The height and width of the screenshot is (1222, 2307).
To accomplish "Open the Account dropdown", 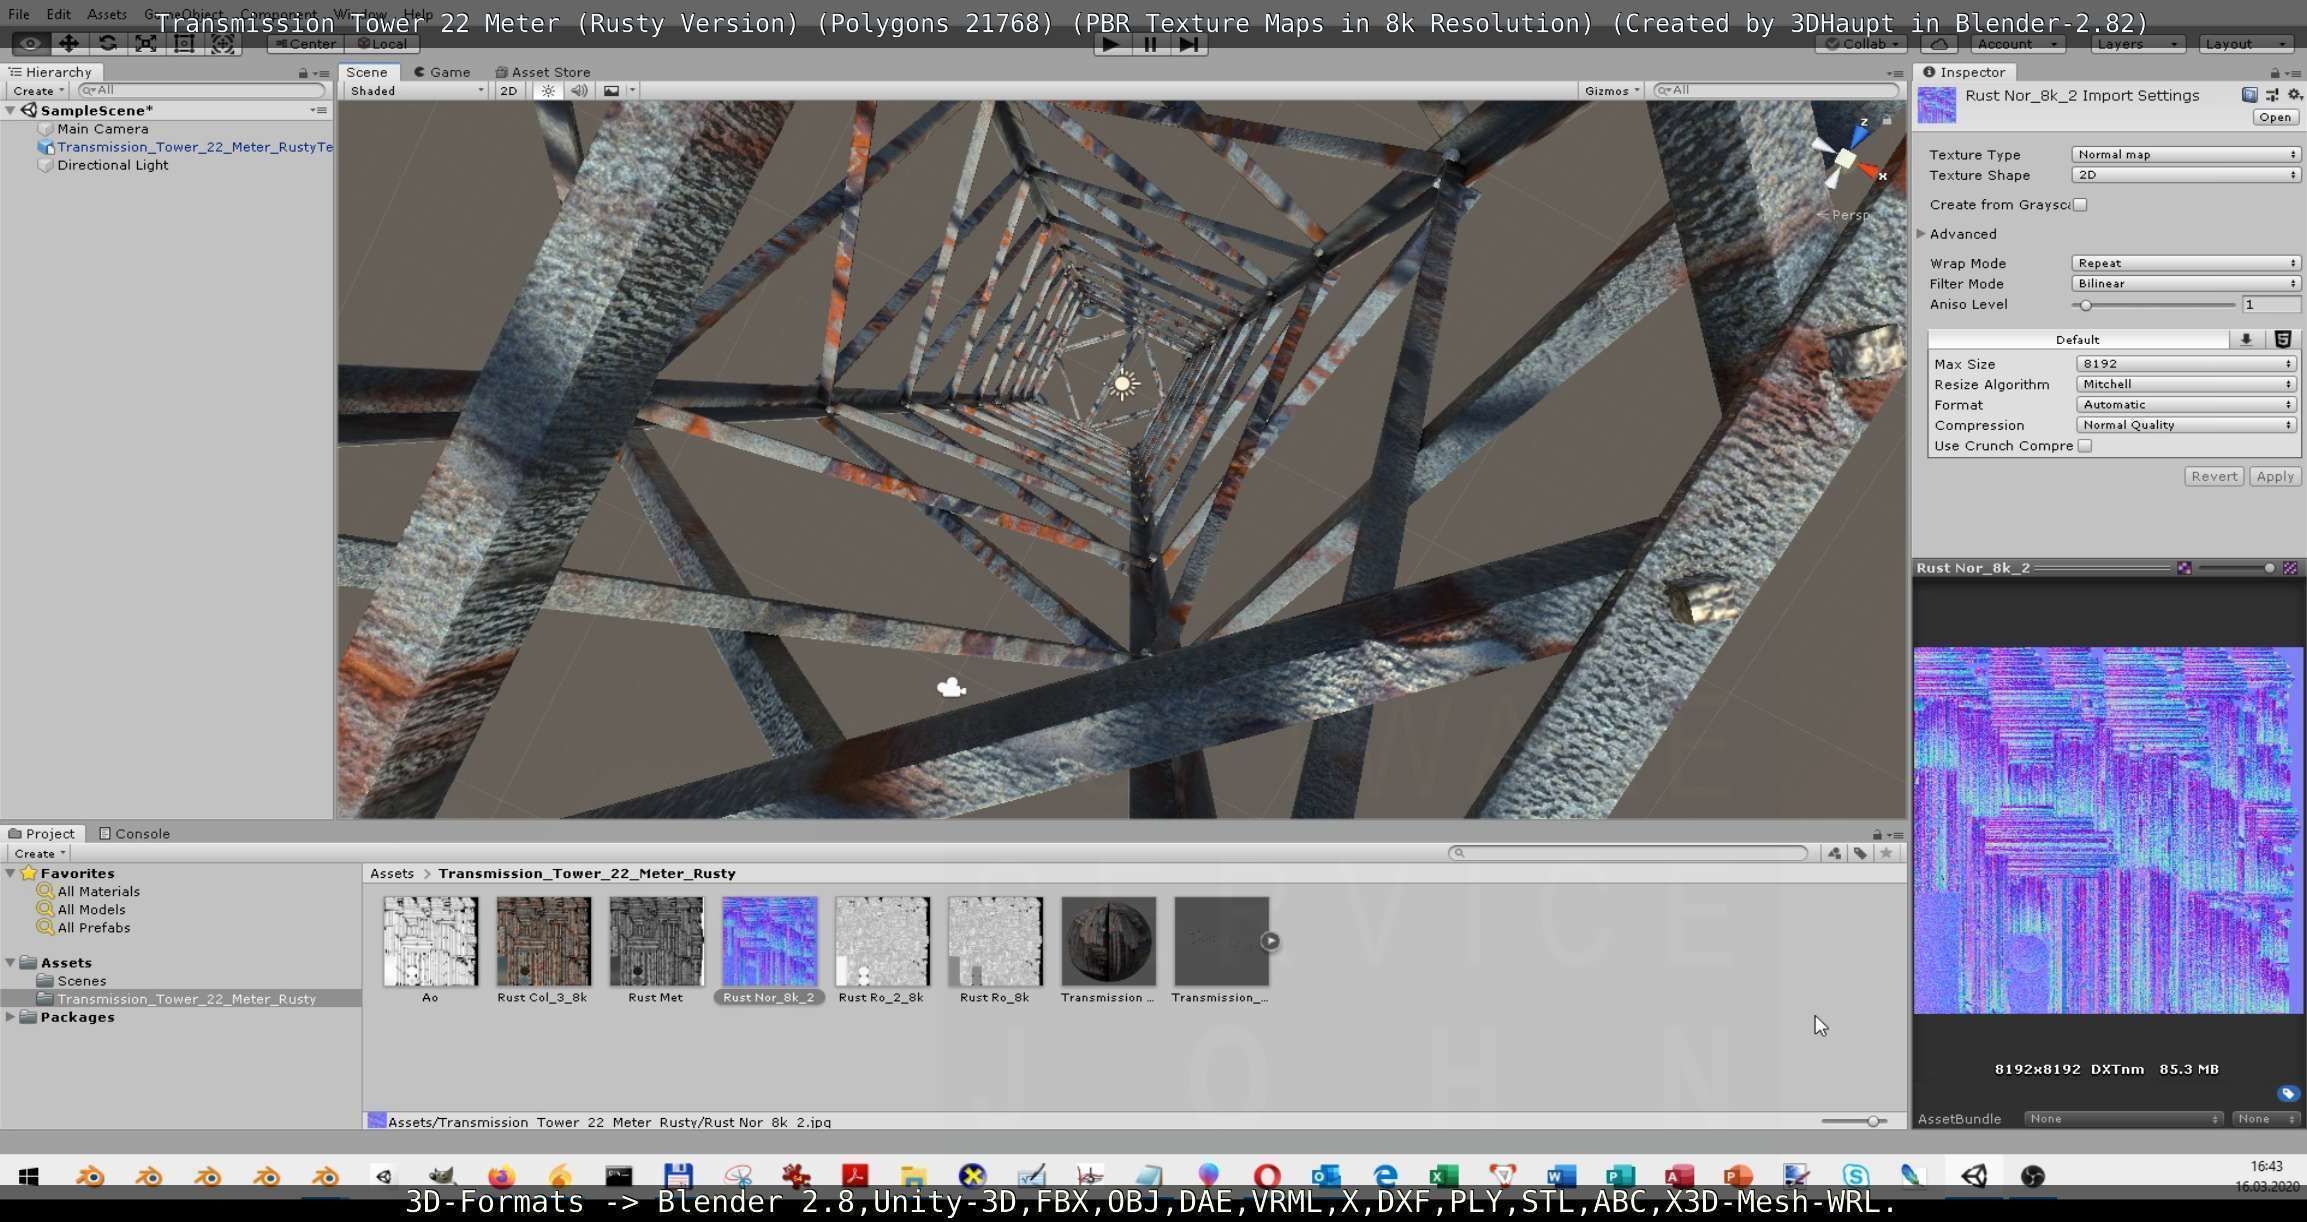I will (x=2018, y=44).
